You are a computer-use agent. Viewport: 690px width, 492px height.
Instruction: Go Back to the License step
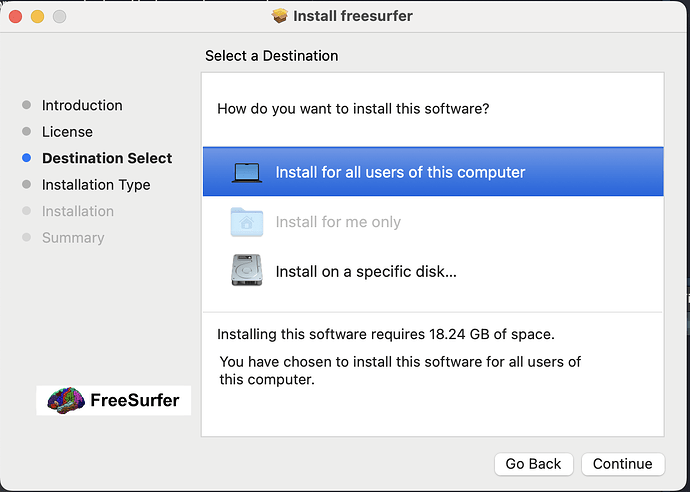[533, 464]
